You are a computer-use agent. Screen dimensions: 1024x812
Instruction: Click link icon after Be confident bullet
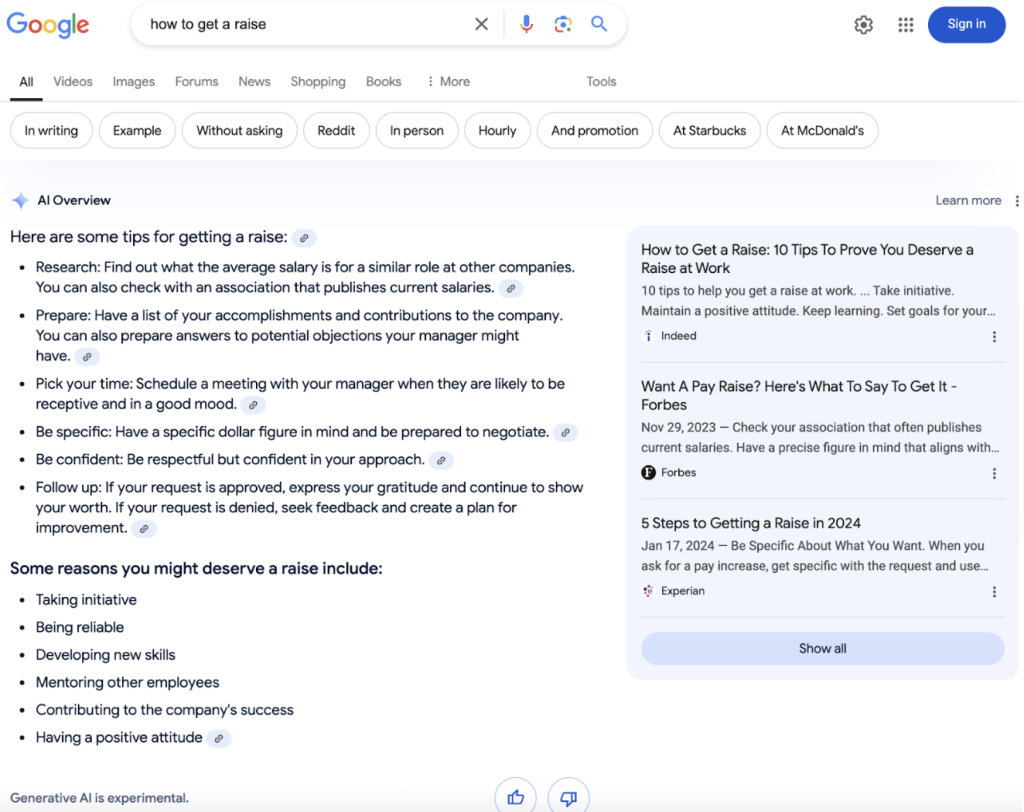pos(441,461)
